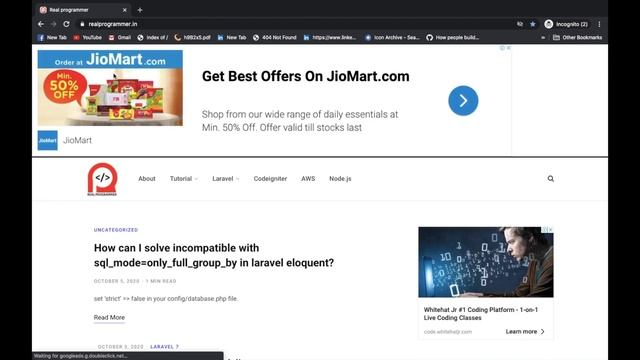Click Whitehat Jr ad image
The width and height of the screenshot is (640, 360).
pos(486,262)
